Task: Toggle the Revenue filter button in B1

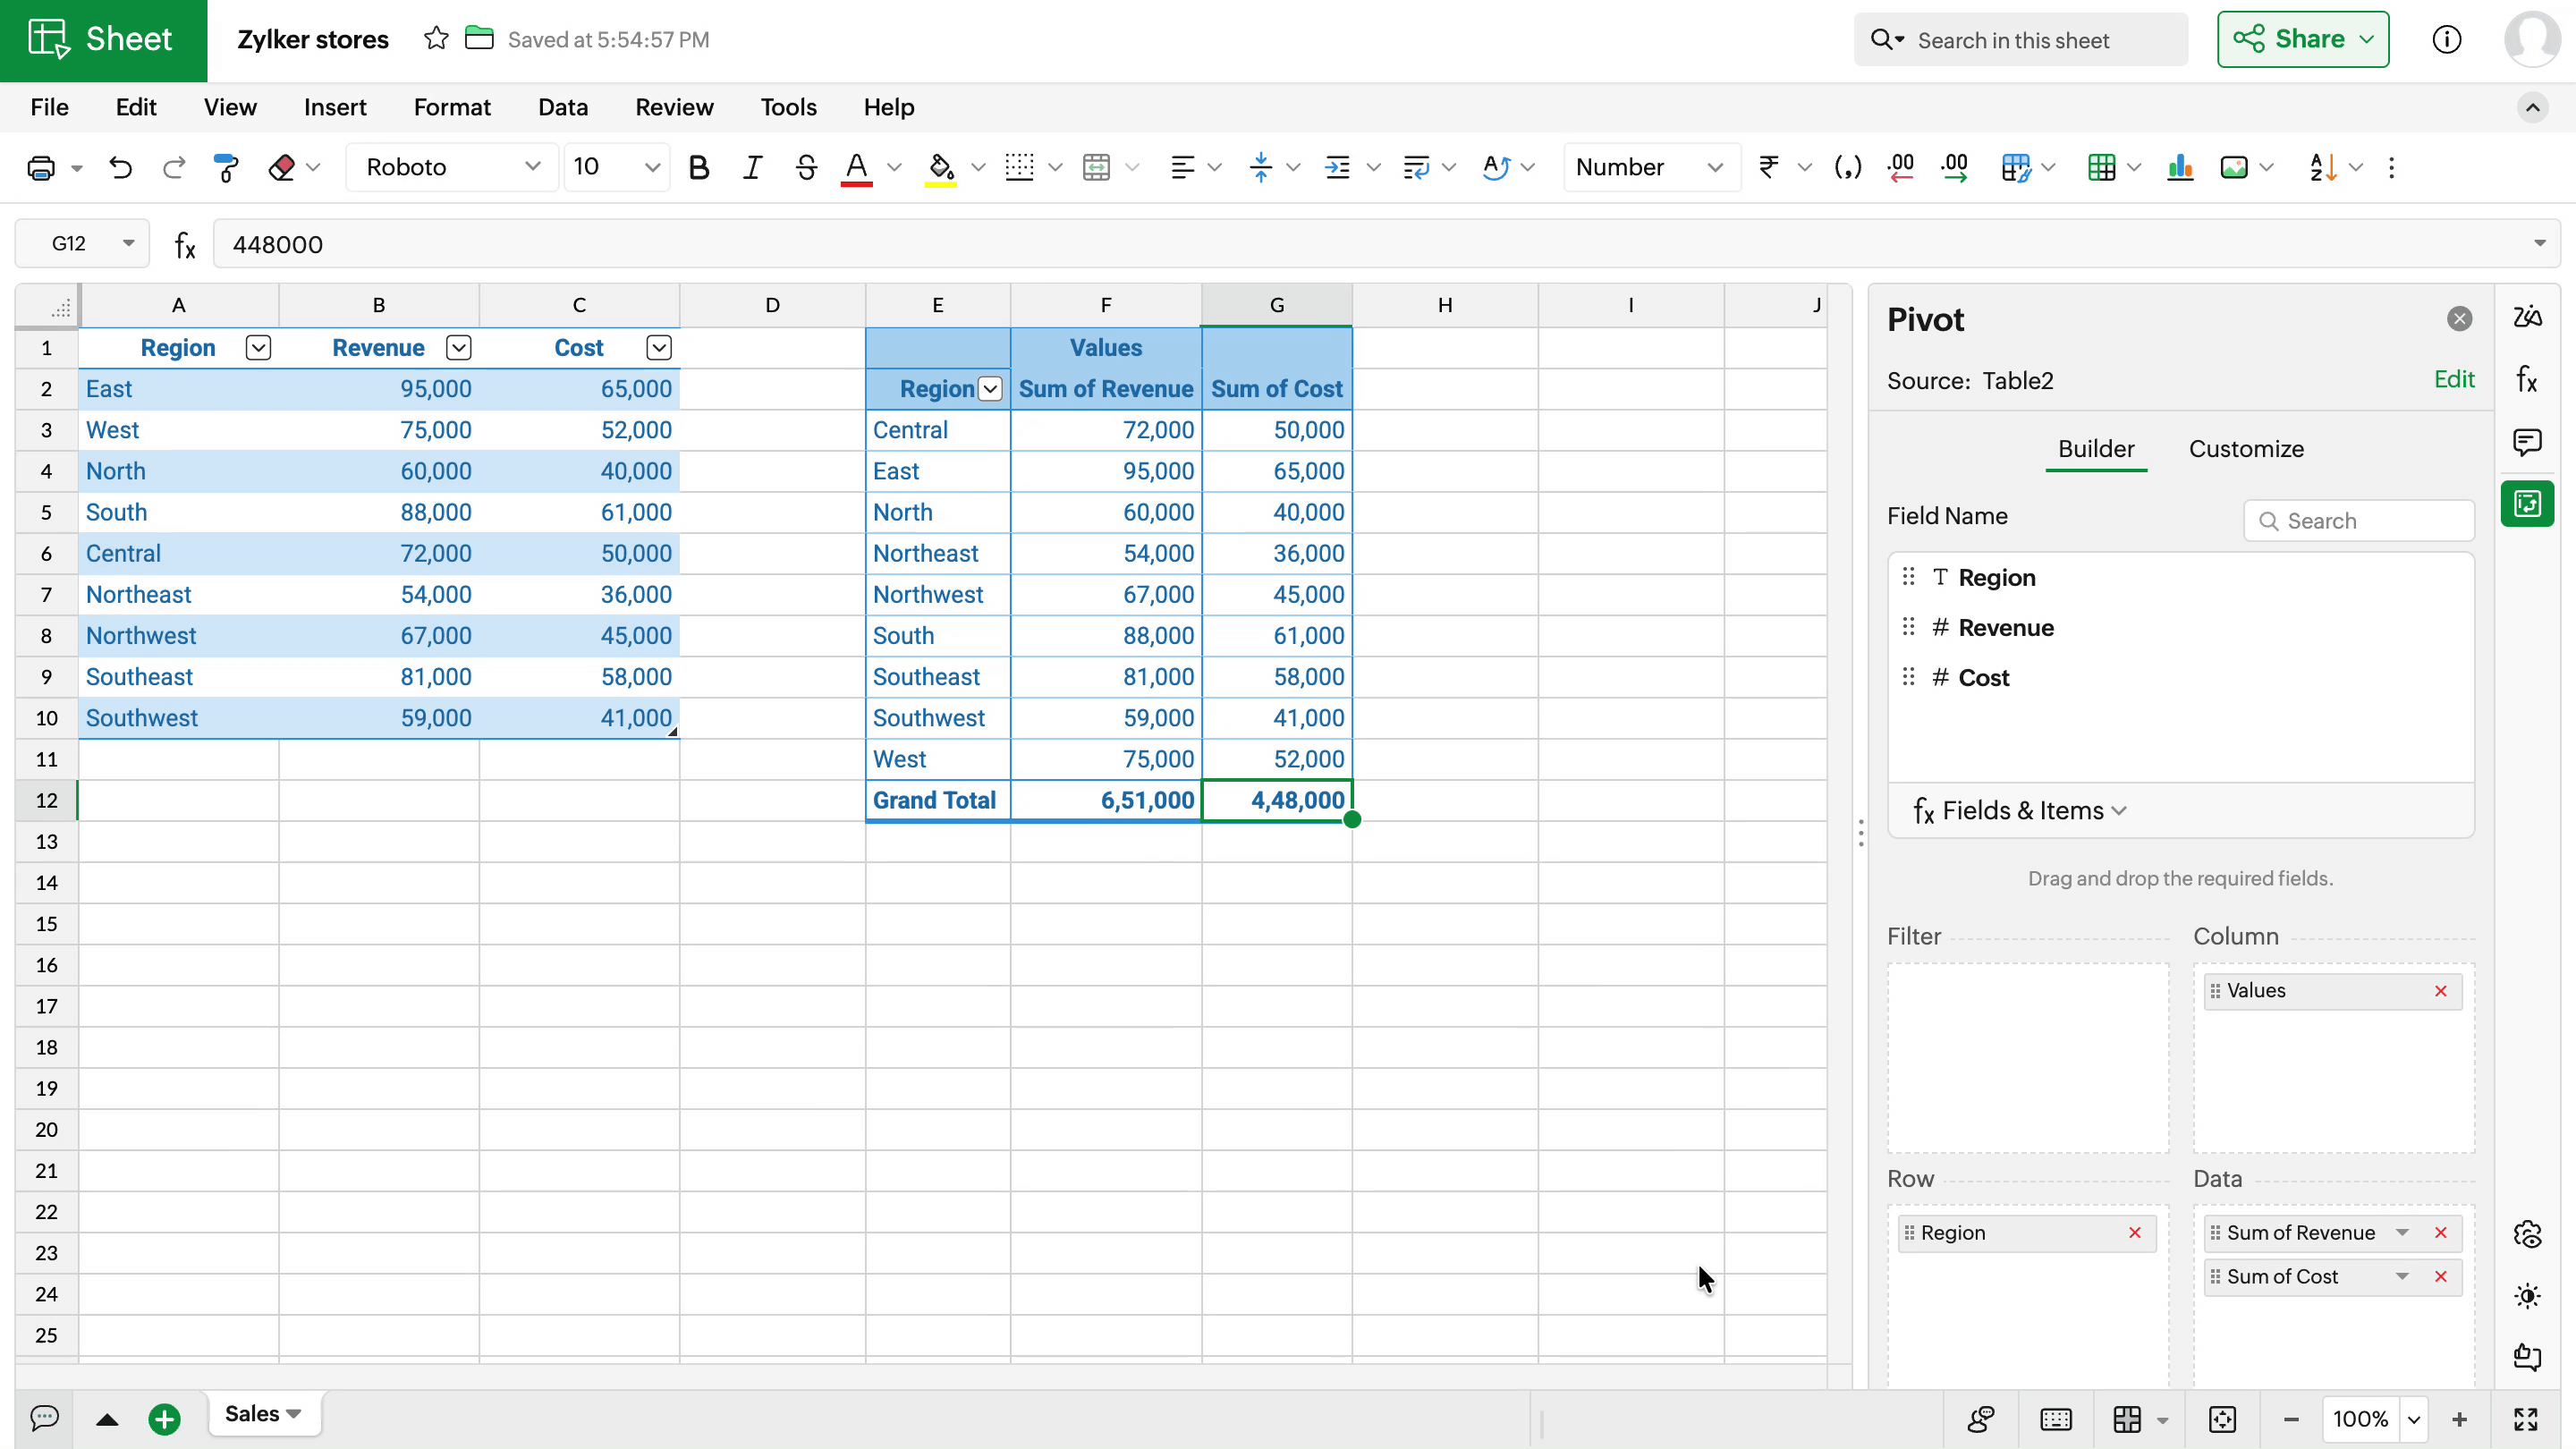Action: pyautogui.click(x=458, y=347)
